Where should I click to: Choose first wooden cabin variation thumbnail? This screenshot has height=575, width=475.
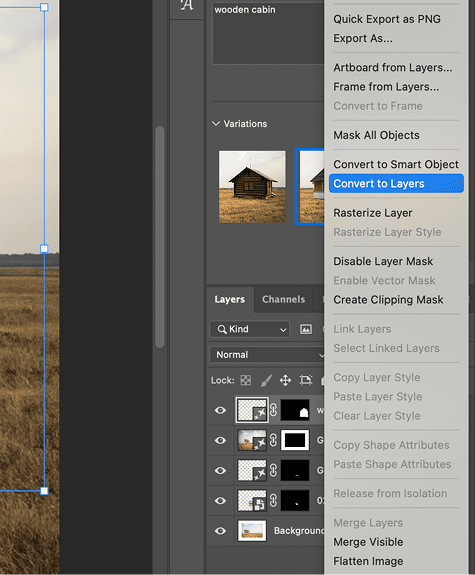(252, 187)
